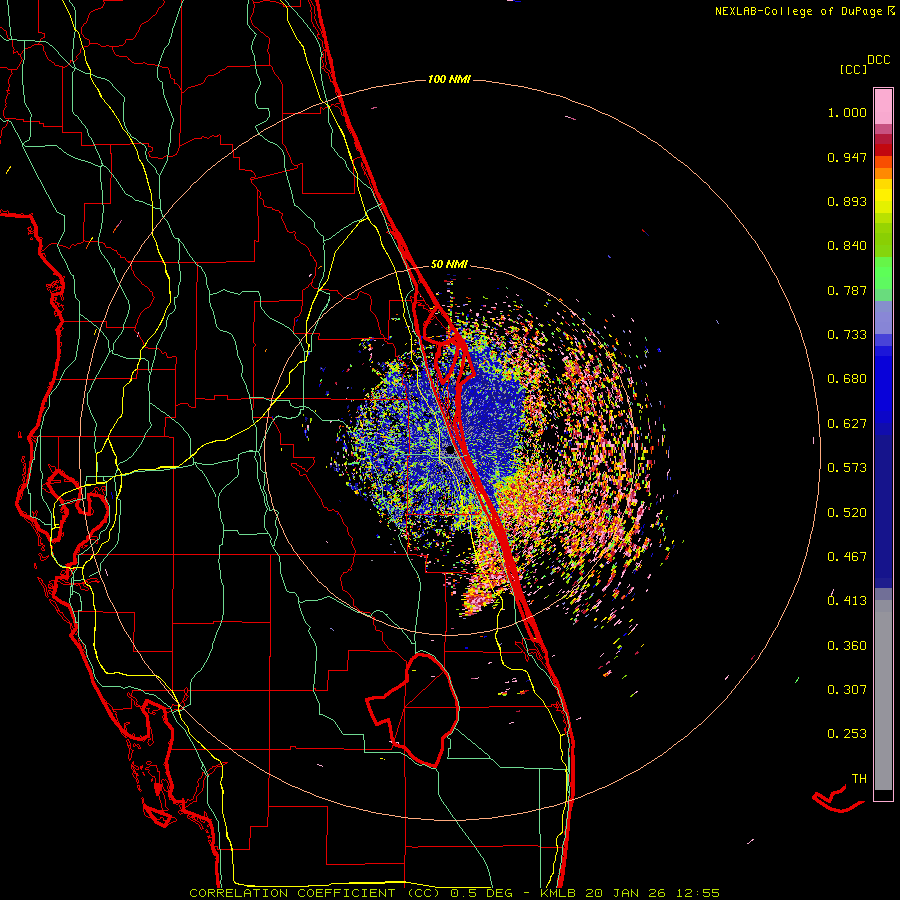Click the 1.000 scale value
The image size is (900, 900).
(847, 113)
